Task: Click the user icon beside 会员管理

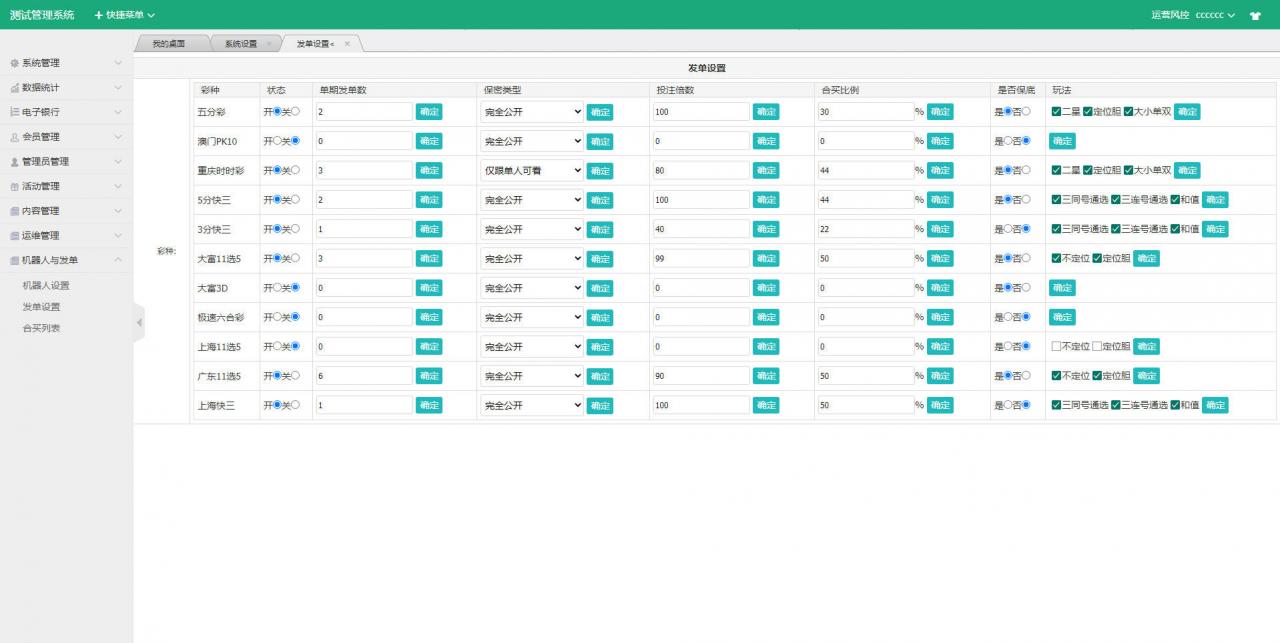Action: click(14, 137)
